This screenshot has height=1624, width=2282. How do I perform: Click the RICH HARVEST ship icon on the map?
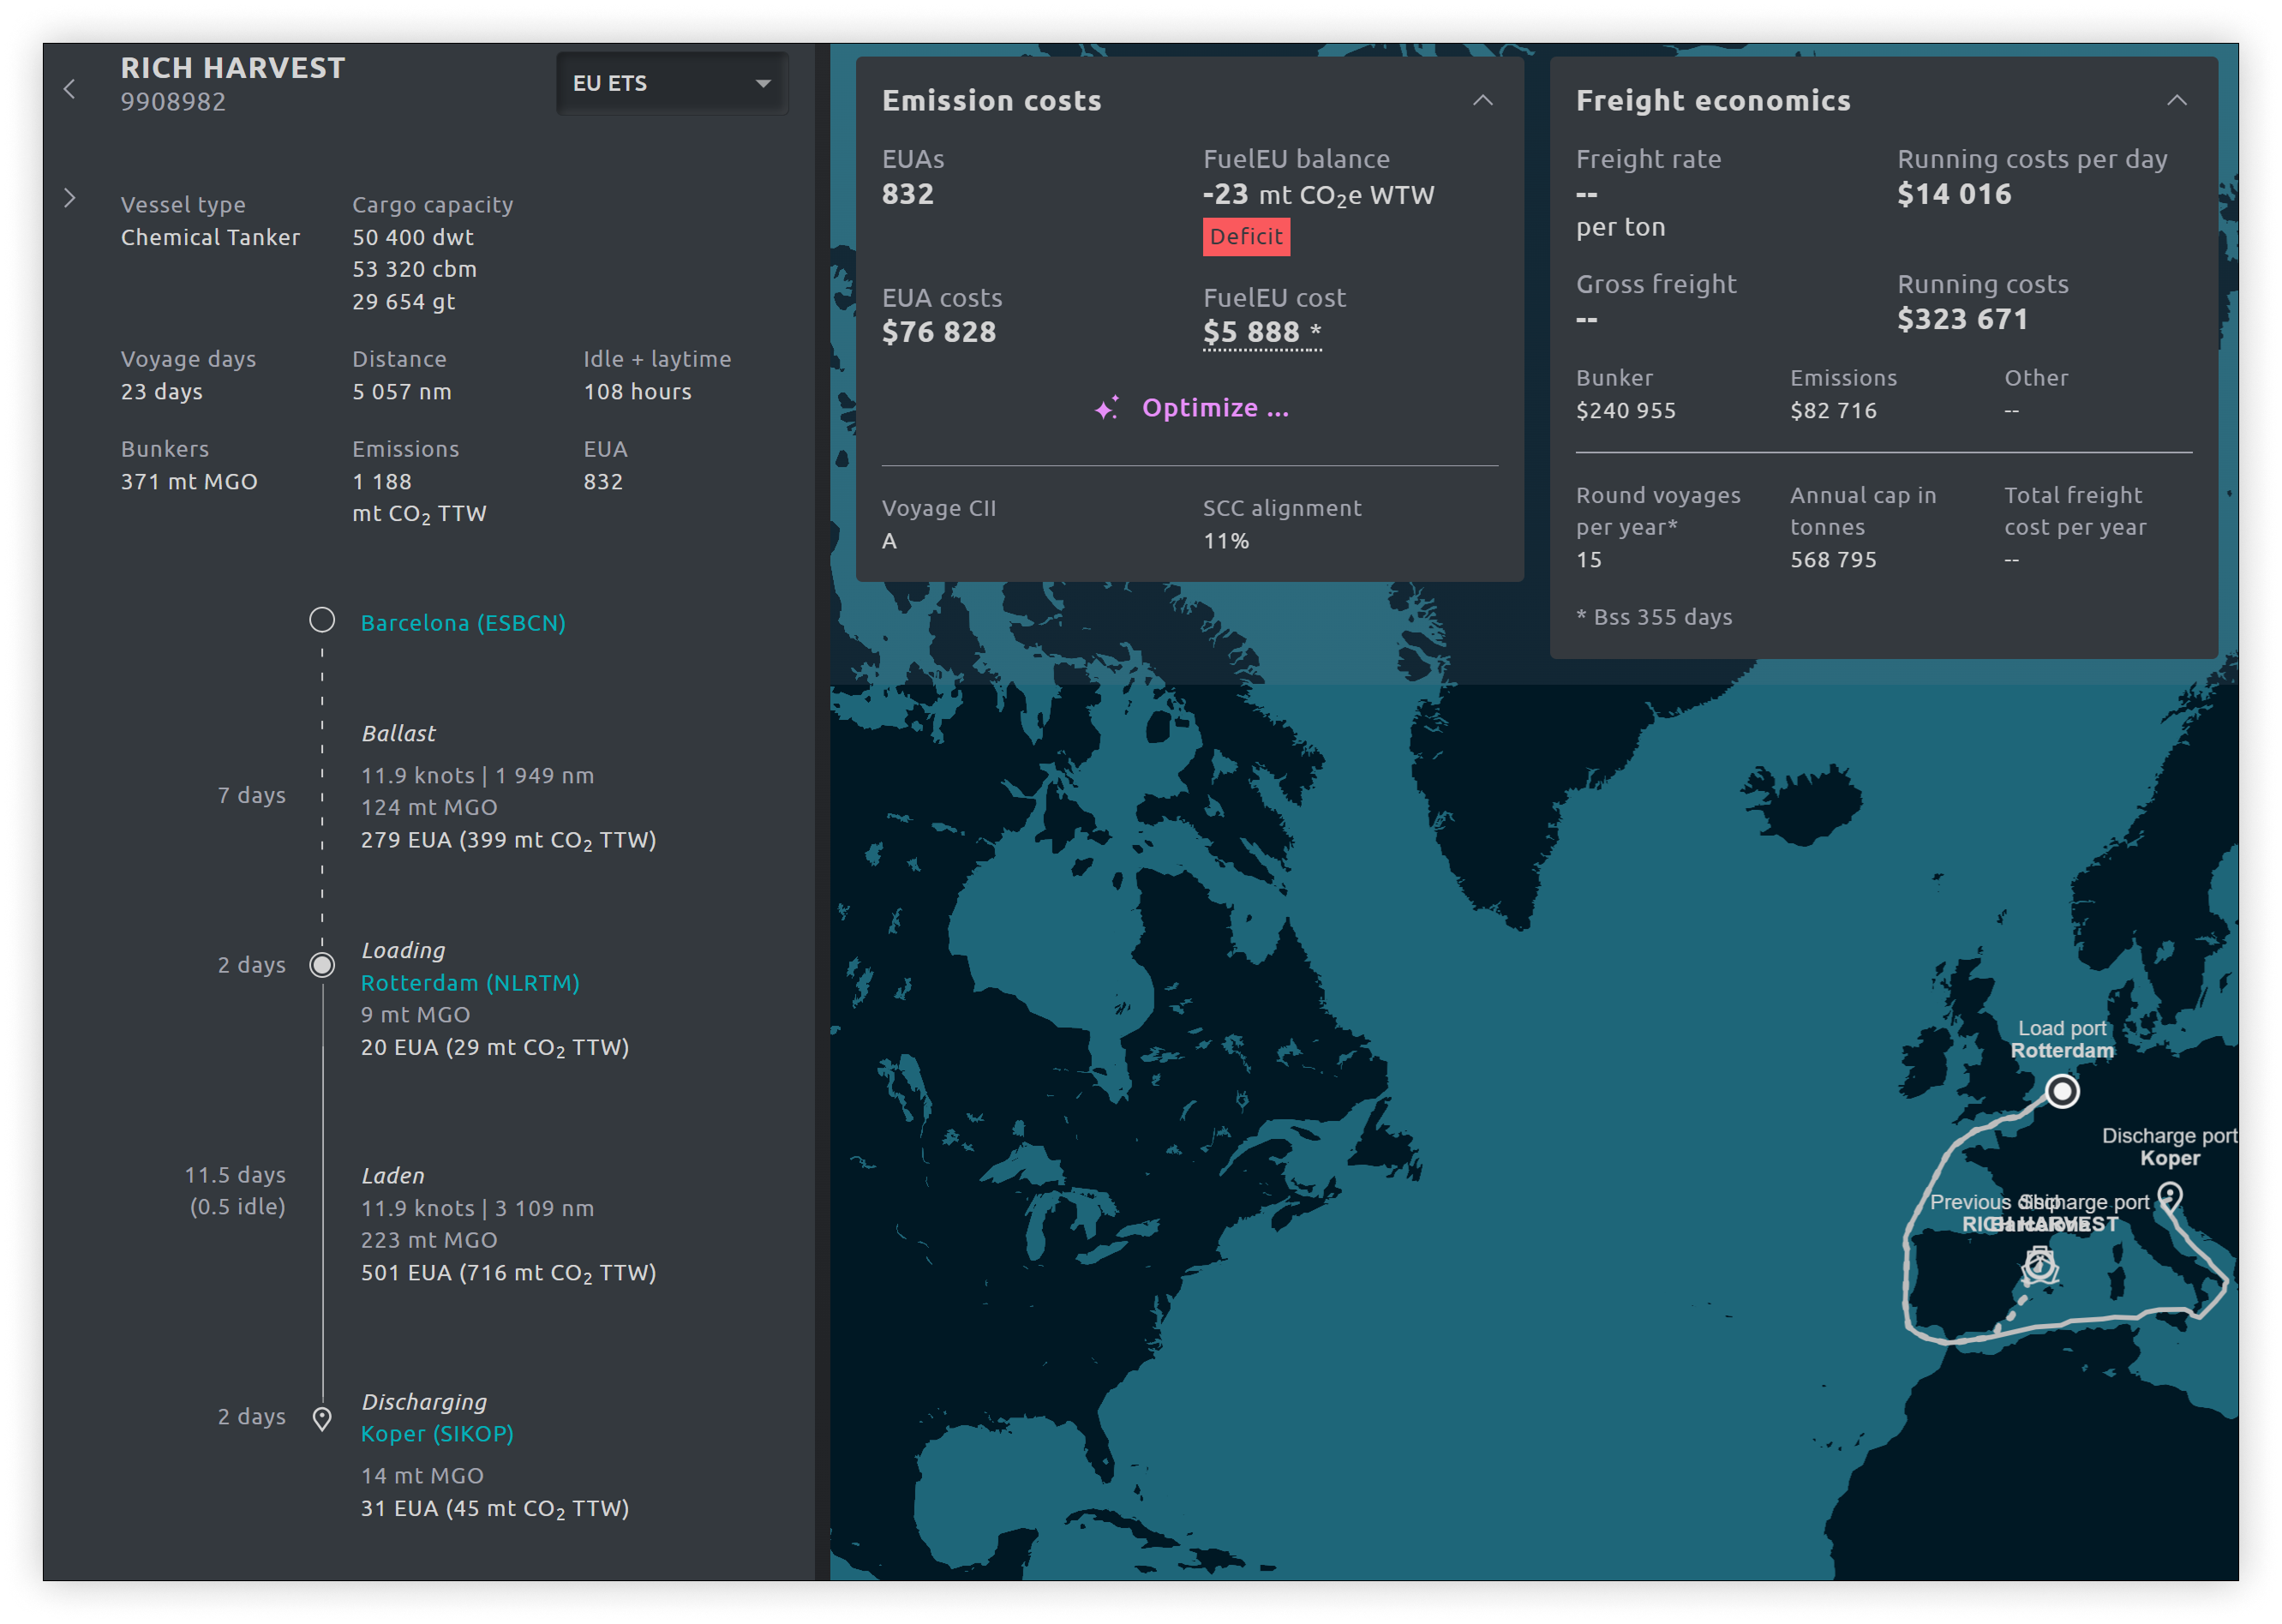pyautogui.click(x=2039, y=1266)
